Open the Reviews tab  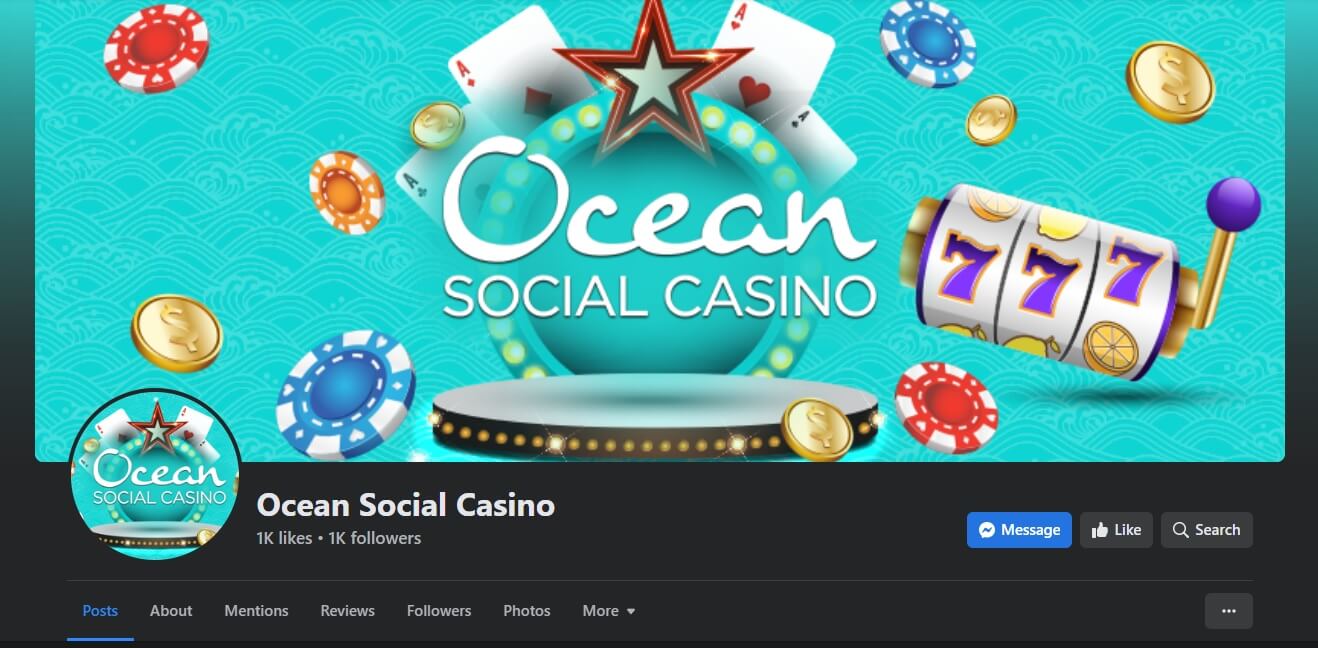(347, 611)
